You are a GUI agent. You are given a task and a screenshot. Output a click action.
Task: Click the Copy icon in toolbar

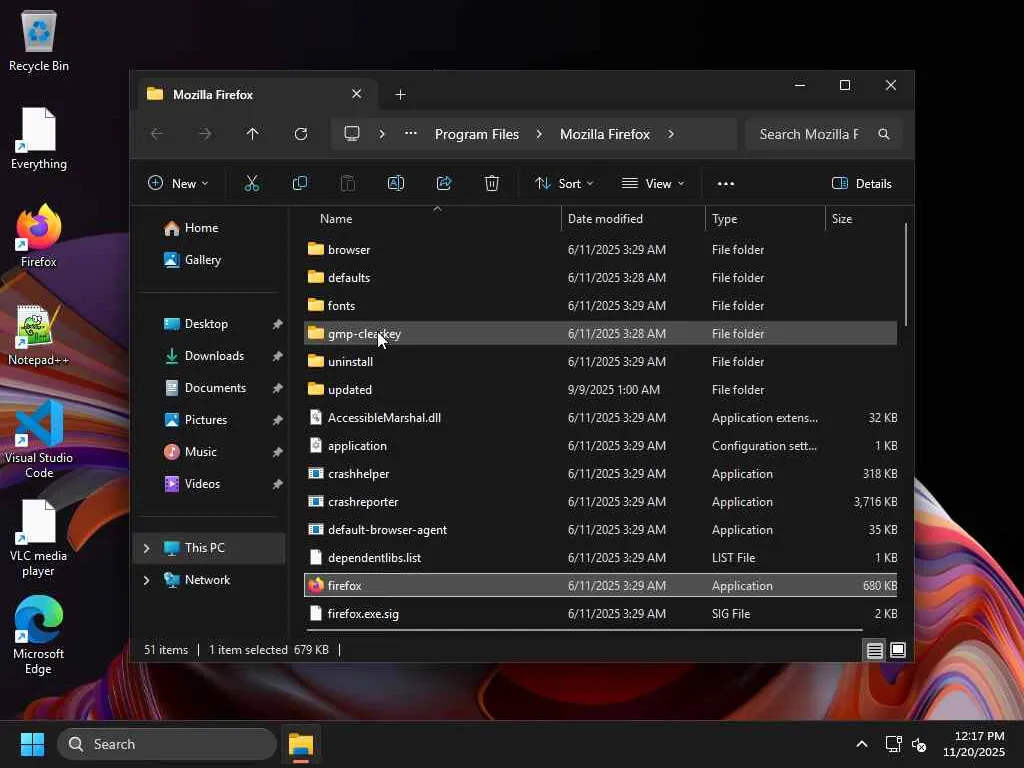click(x=299, y=183)
